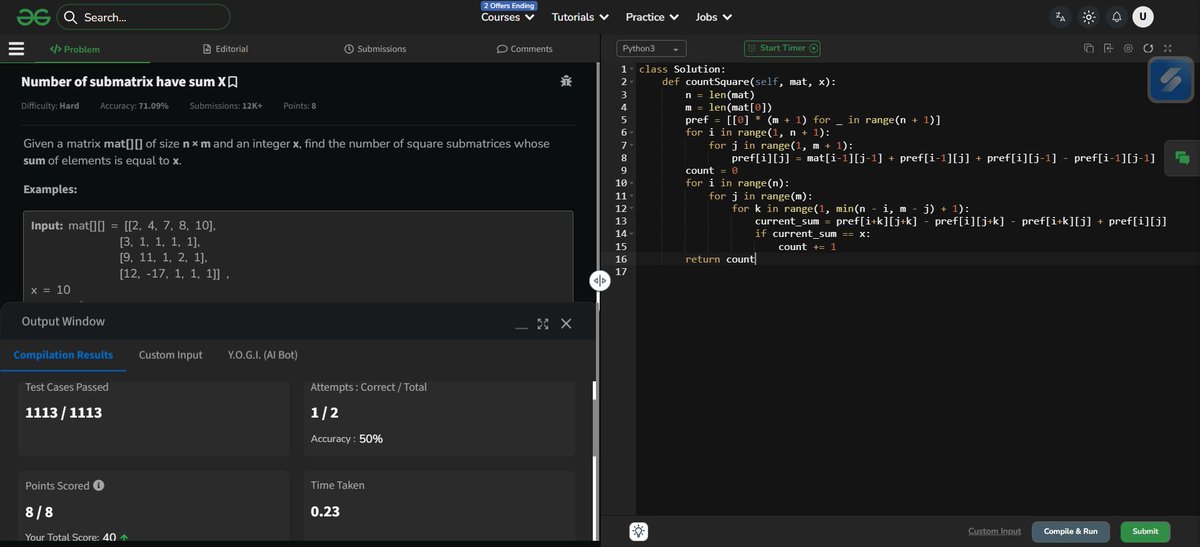This screenshot has height=547, width=1200.
Task: Click the info icon next to Points Scored
Action: coord(99,485)
